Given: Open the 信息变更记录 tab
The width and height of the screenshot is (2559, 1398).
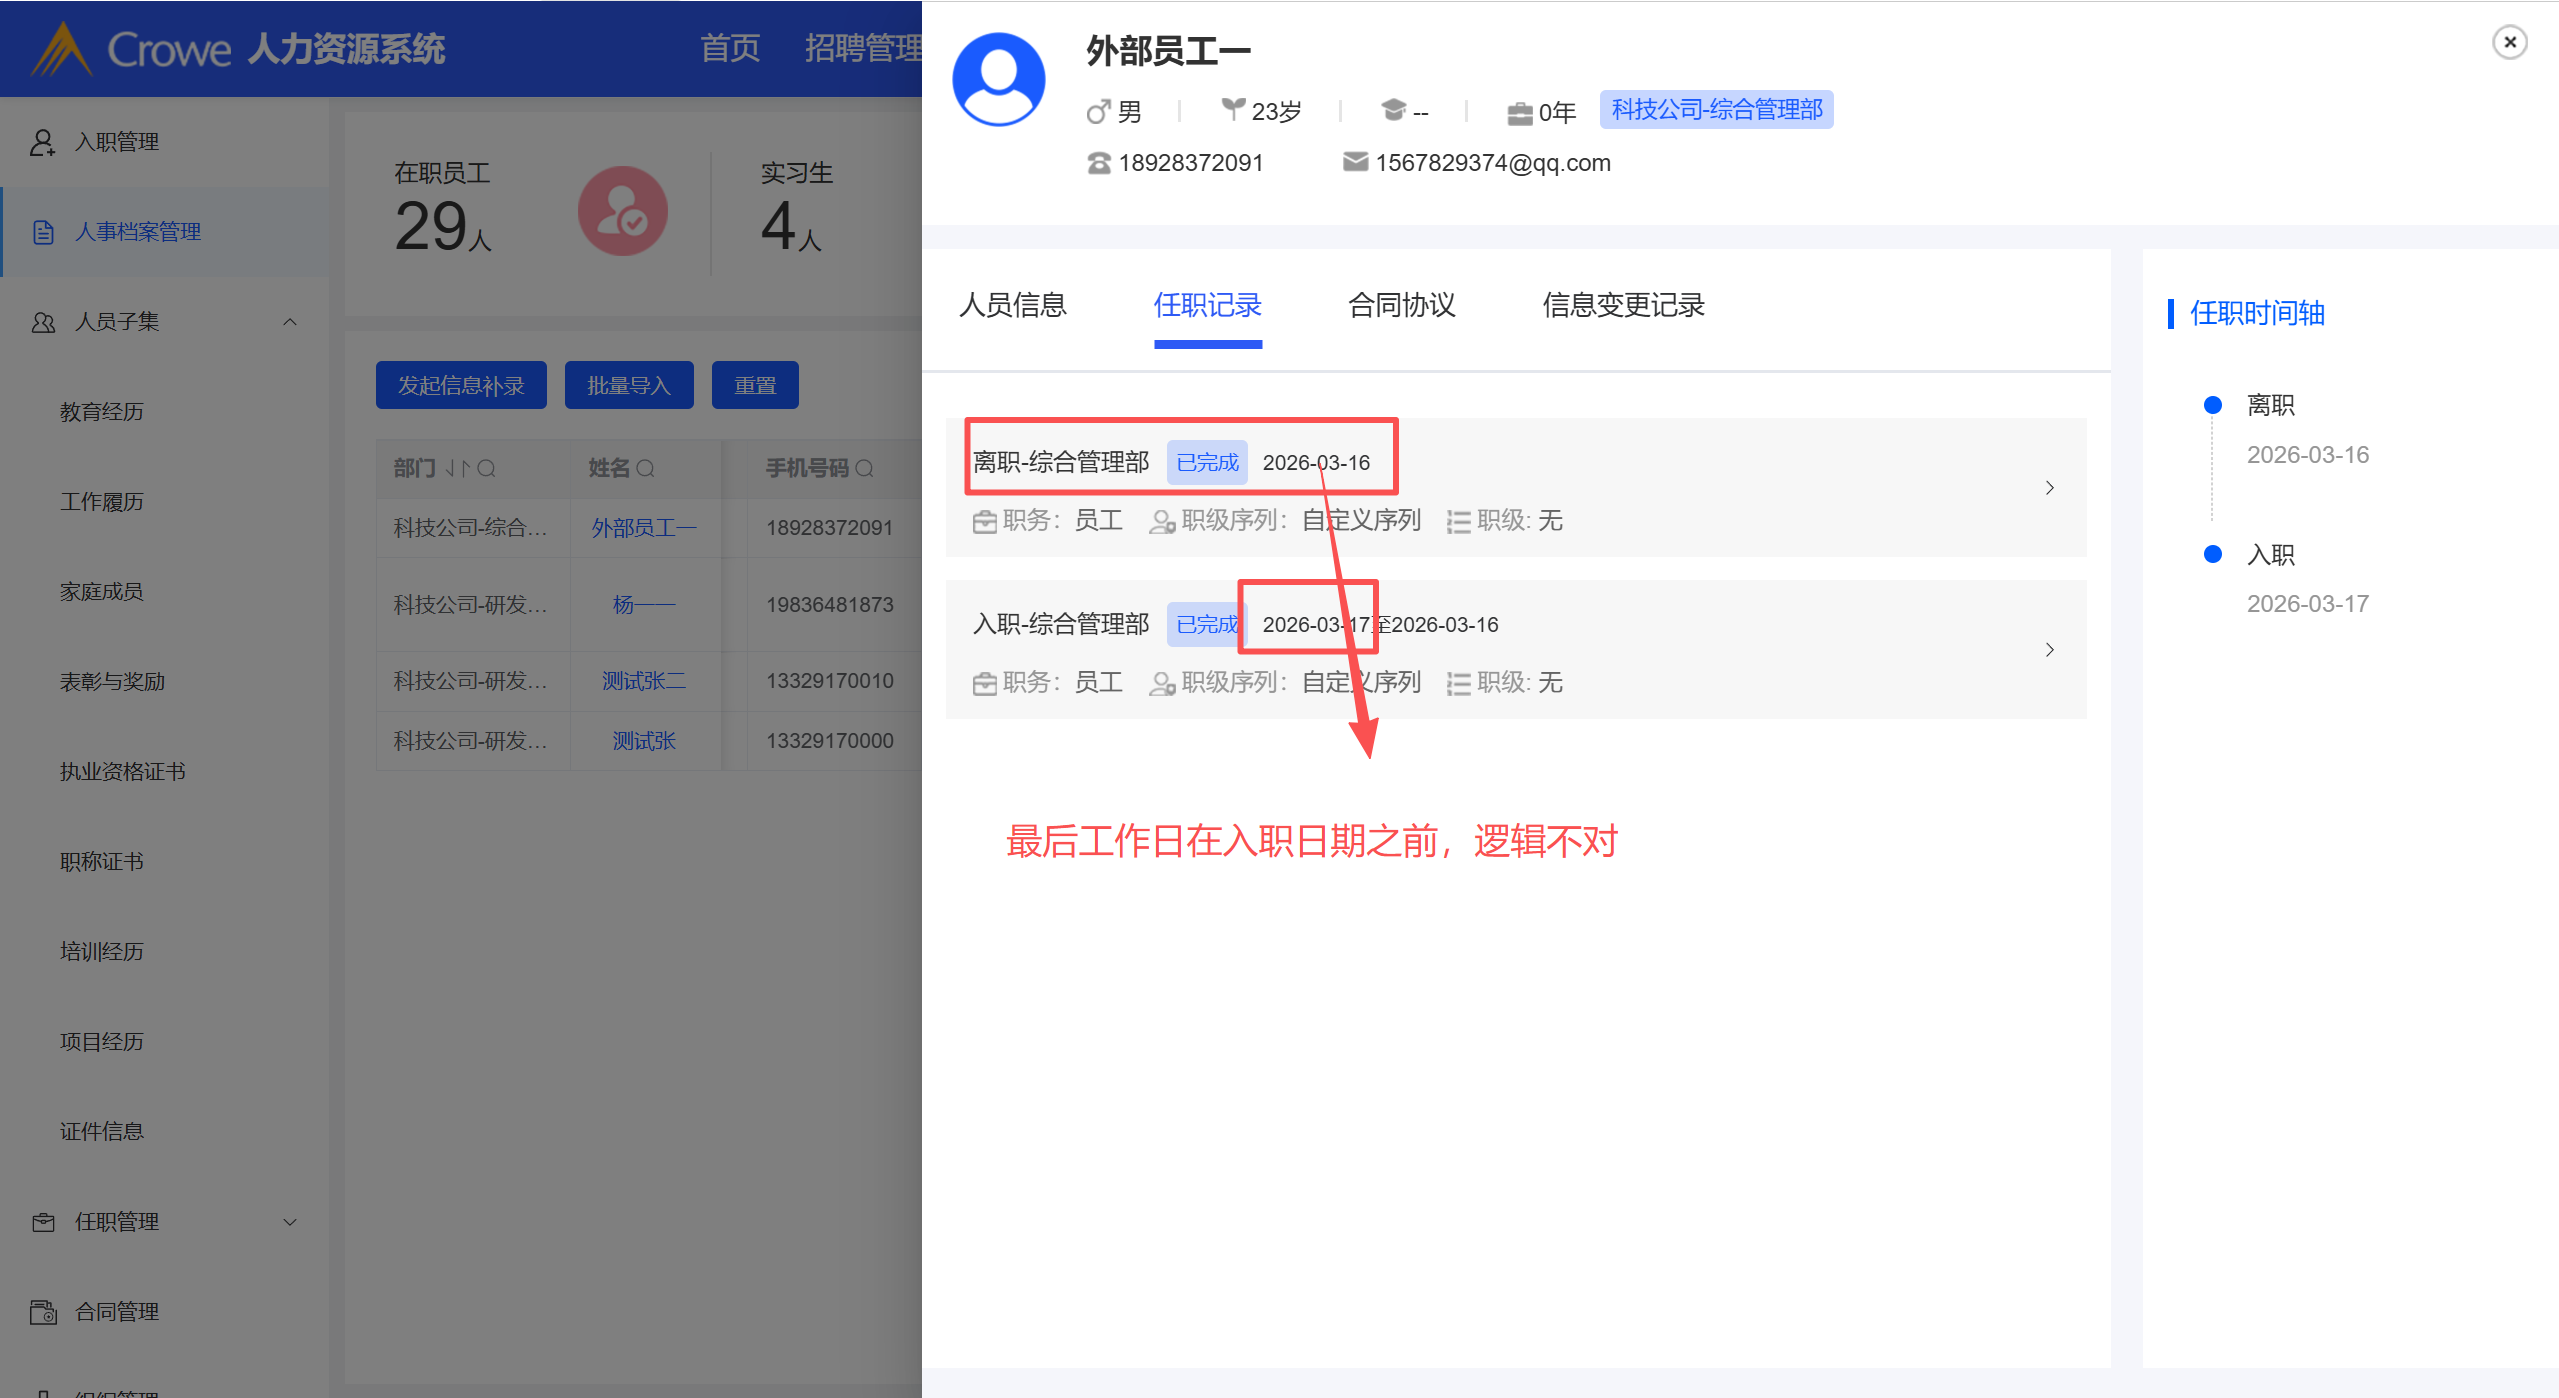Looking at the screenshot, I should coord(1622,305).
